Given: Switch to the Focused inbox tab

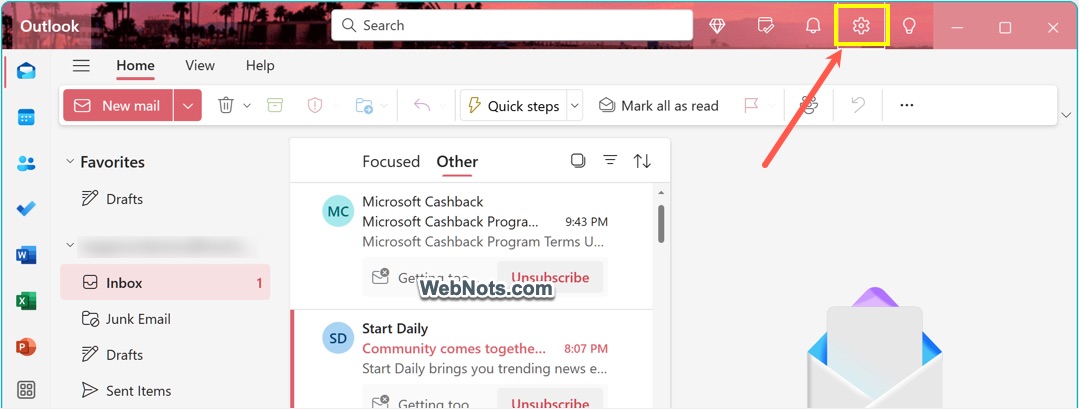Looking at the screenshot, I should coord(391,161).
